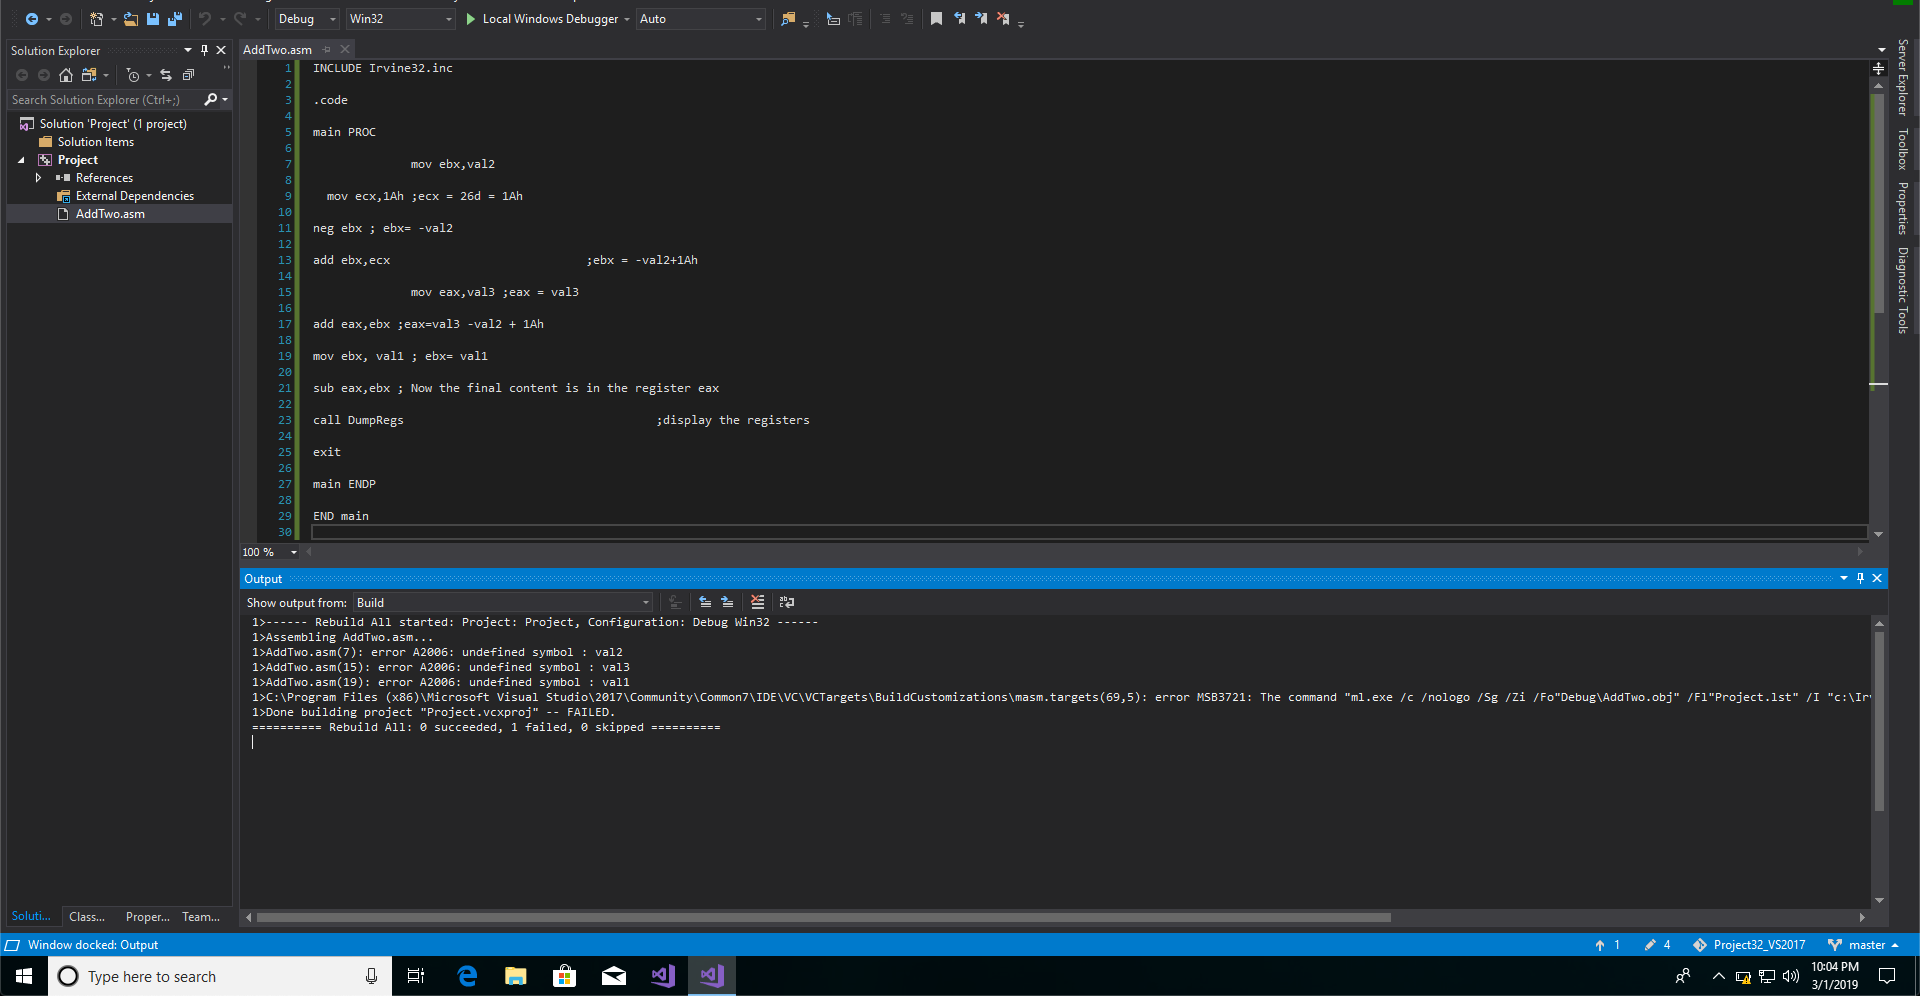
Task: Clear all output text icon
Action: click(x=757, y=602)
